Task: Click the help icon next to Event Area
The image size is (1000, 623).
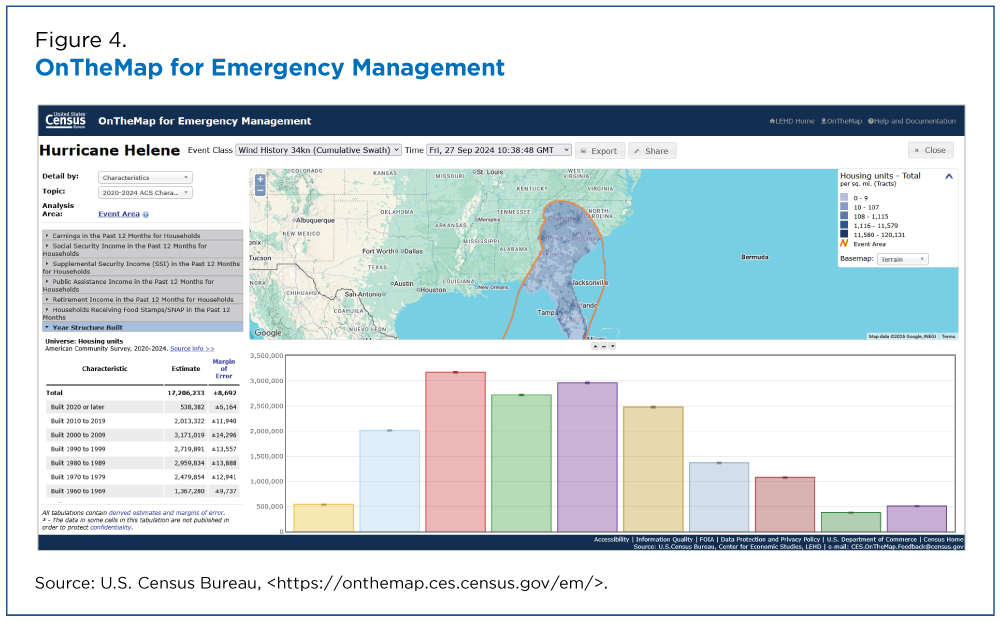Action: tap(145, 215)
